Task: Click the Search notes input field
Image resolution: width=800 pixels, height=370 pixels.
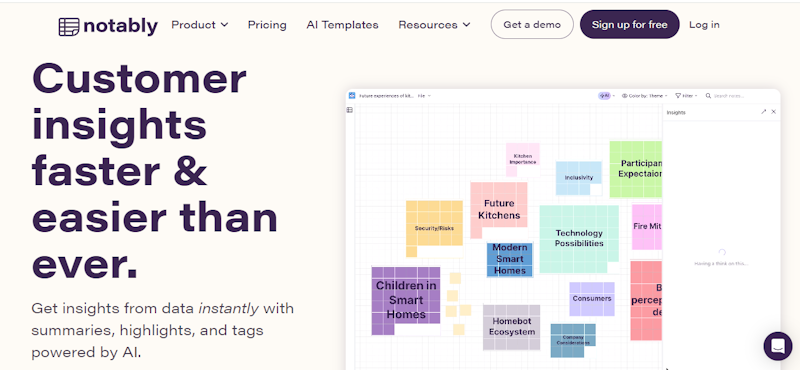Action: tap(729, 95)
